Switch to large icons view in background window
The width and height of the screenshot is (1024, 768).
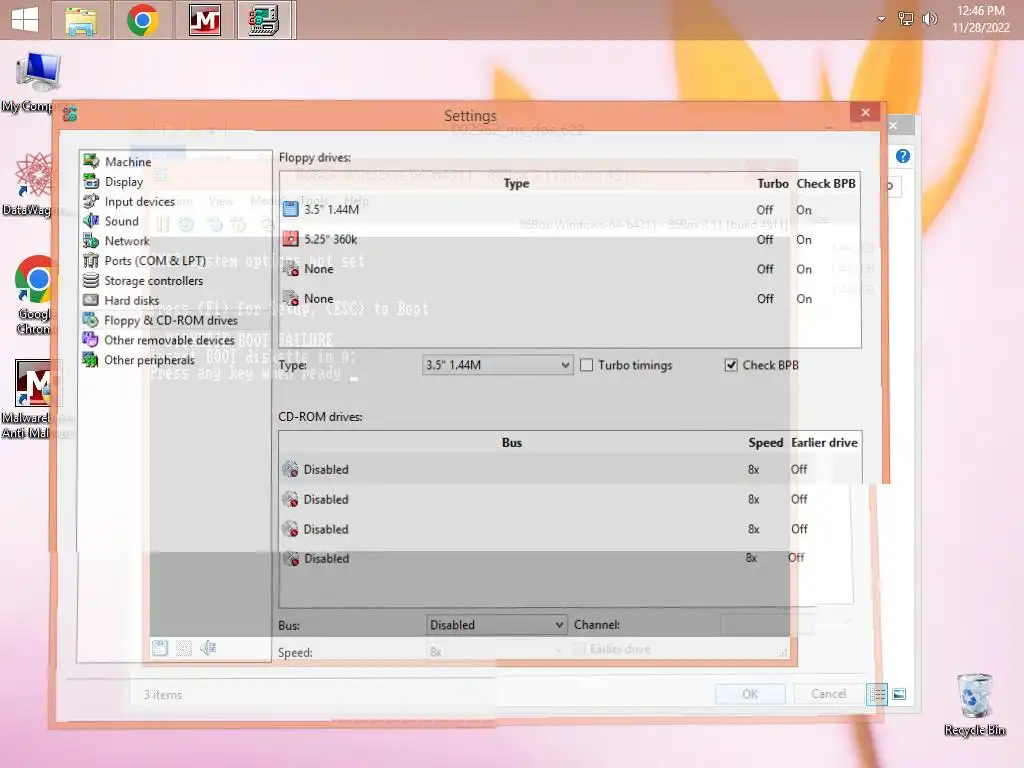pos(899,694)
